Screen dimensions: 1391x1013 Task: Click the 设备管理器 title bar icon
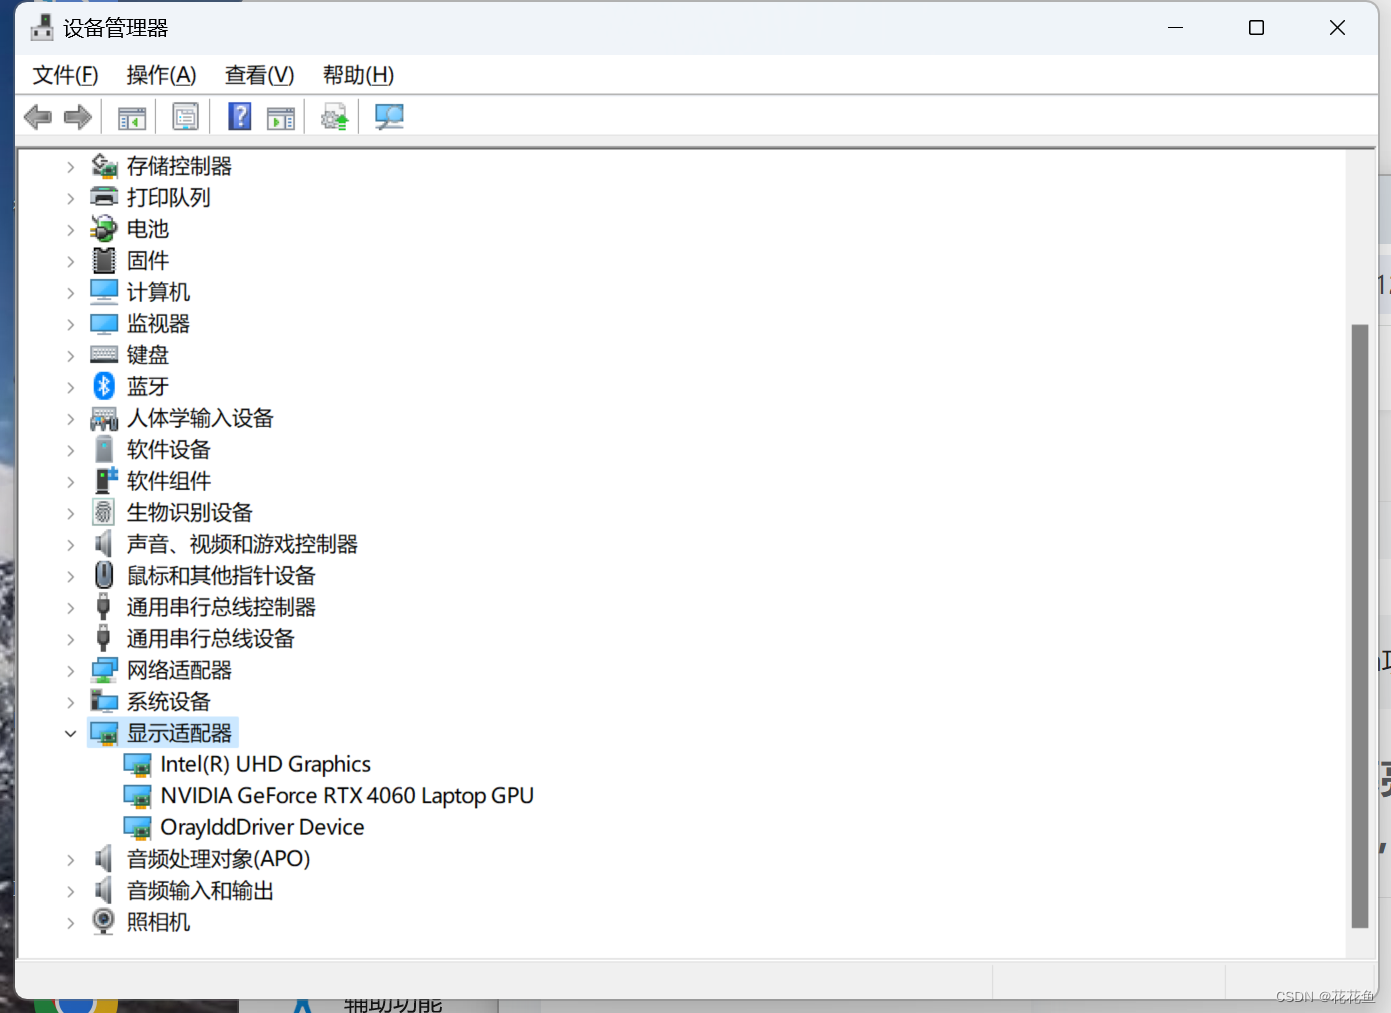coord(42,28)
